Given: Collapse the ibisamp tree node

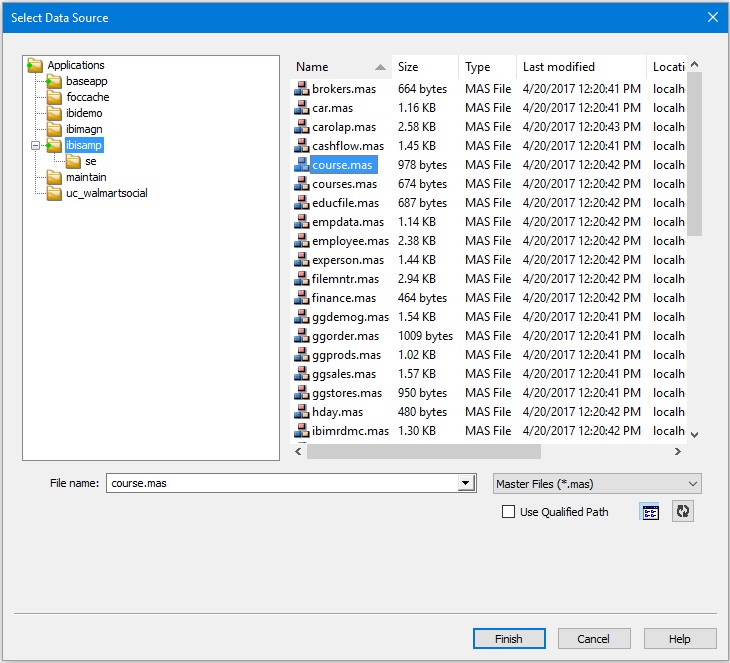Looking at the screenshot, I should click(x=35, y=145).
